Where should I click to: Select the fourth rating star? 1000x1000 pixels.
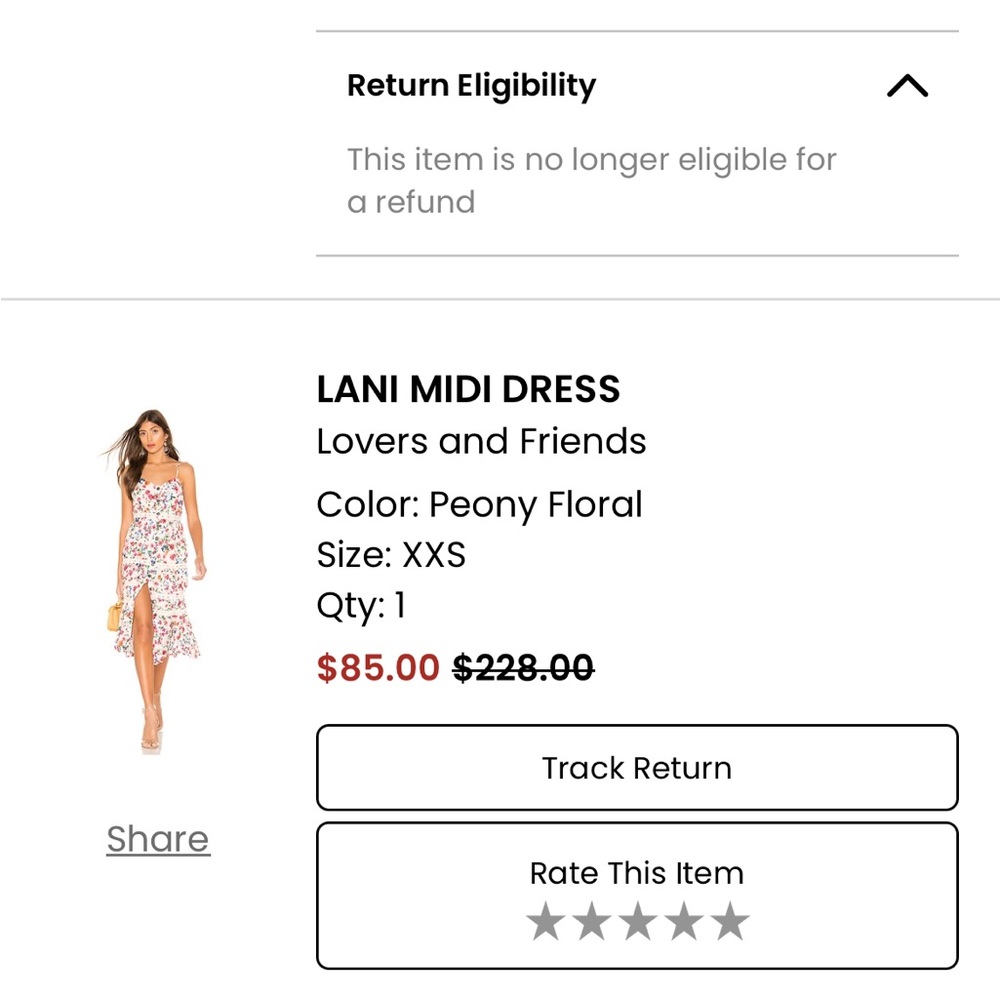coord(684,922)
